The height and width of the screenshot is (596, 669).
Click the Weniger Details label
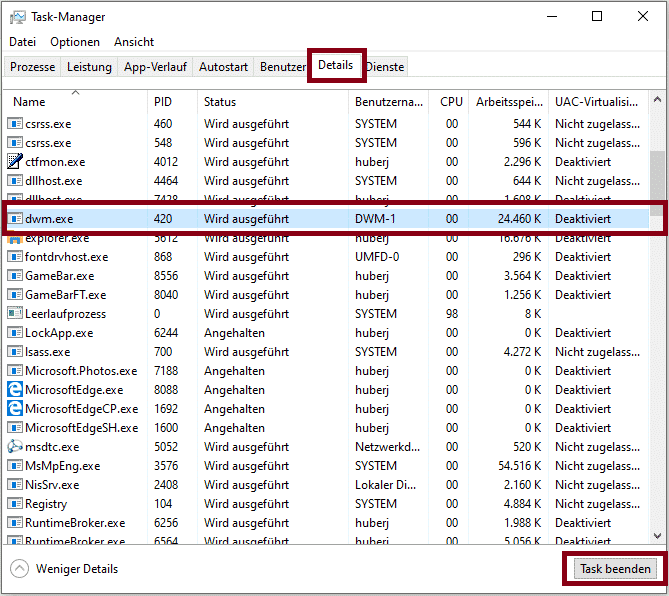77,569
